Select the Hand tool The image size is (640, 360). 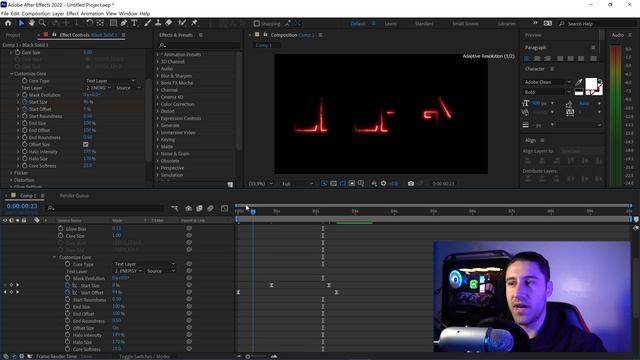[x=31, y=23]
